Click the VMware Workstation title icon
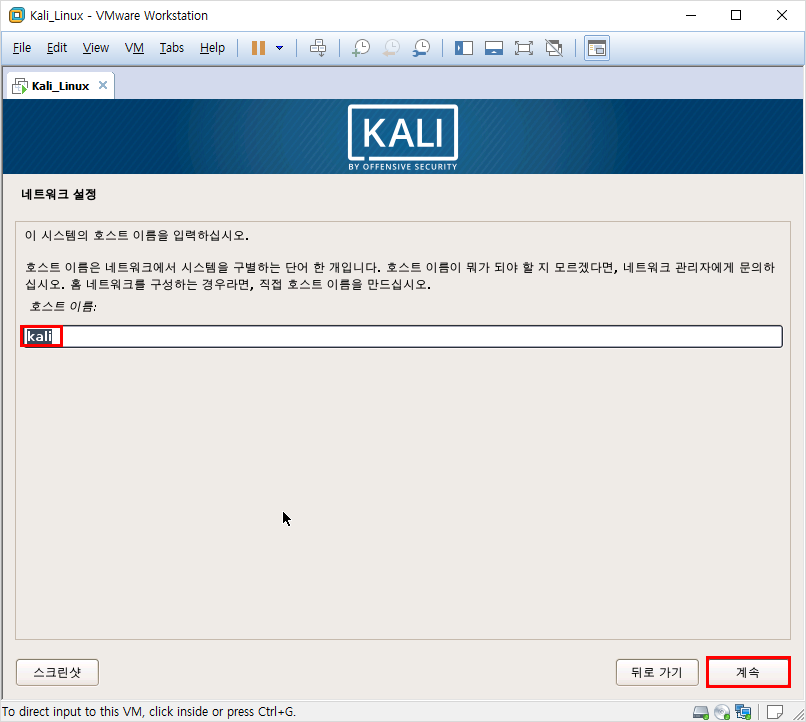The image size is (806, 722). click(16, 15)
